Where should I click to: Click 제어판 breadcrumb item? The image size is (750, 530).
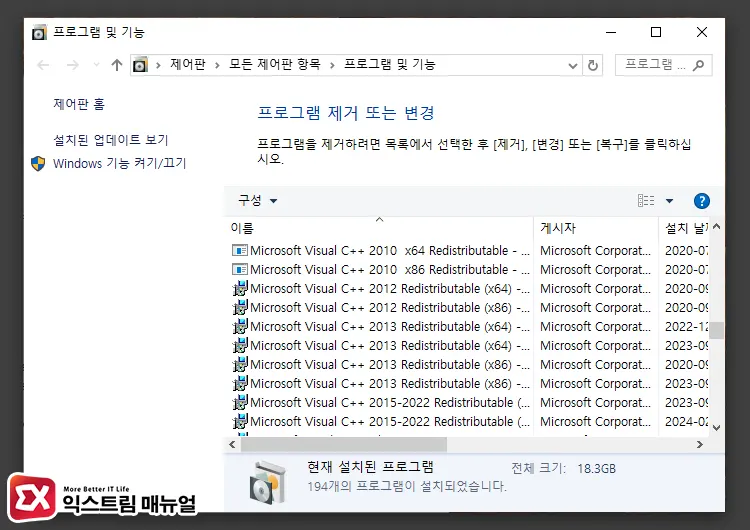pyautogui.click(x=187, y=65)
